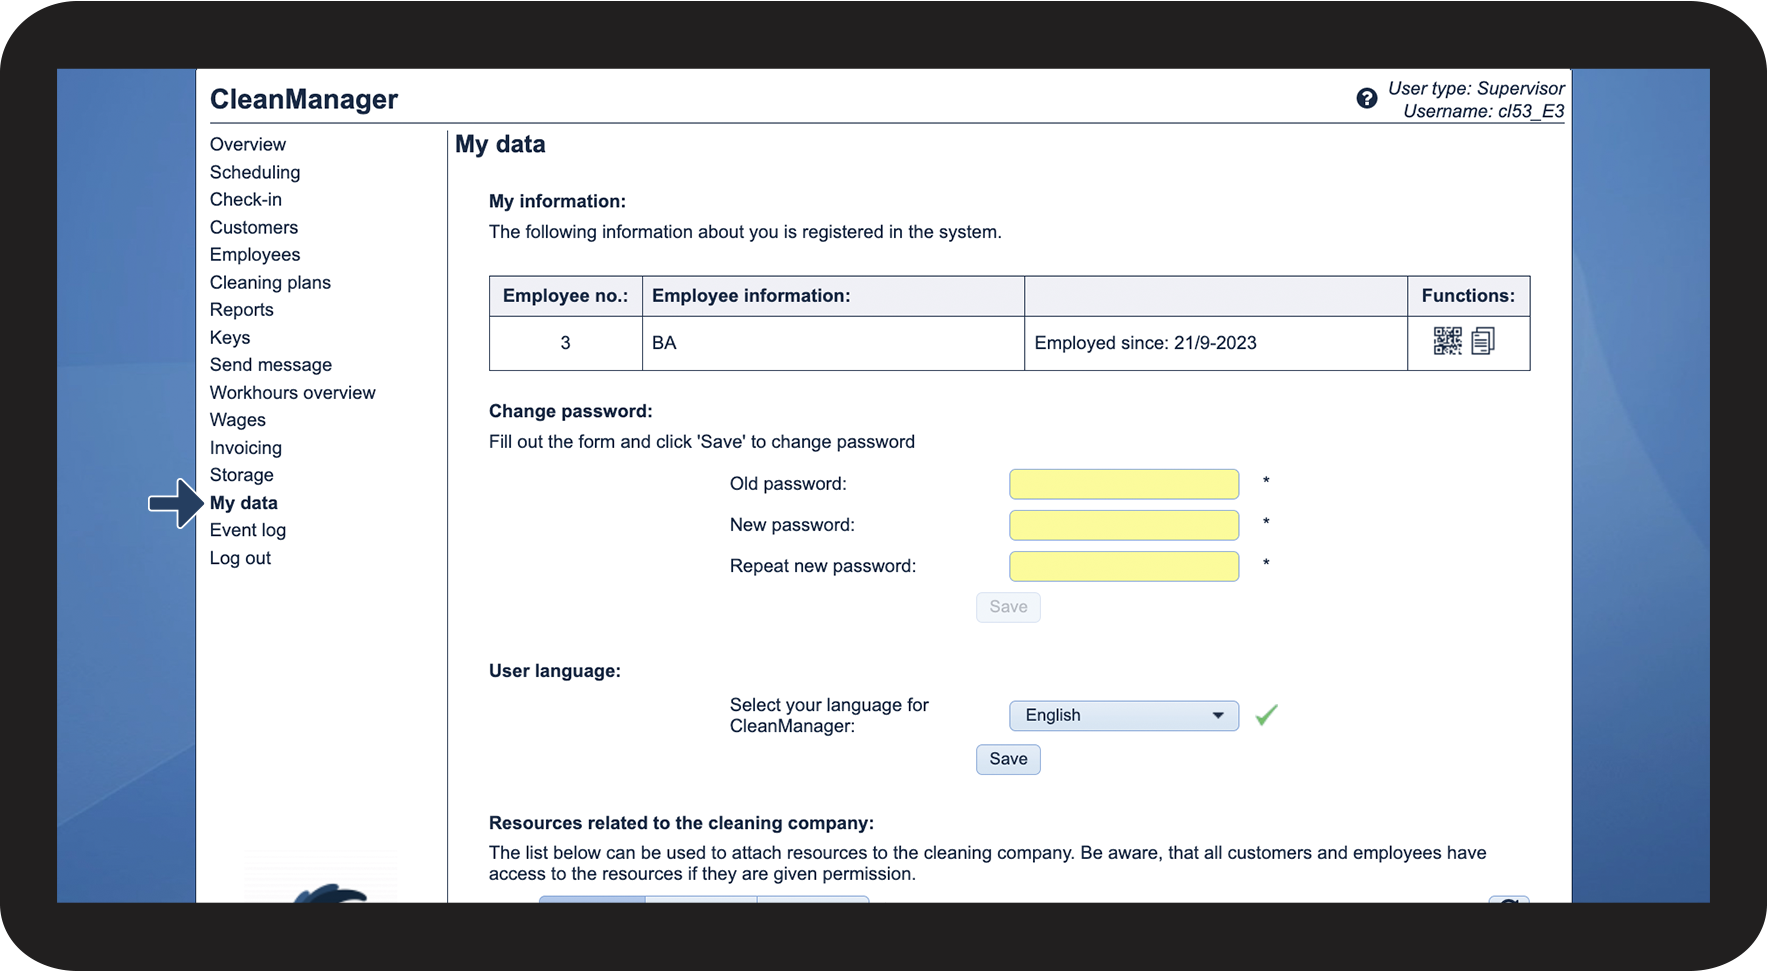This screenshot has width=1767, height=971.
Task: Click Save under the password form
Action: click(1007, 607)
